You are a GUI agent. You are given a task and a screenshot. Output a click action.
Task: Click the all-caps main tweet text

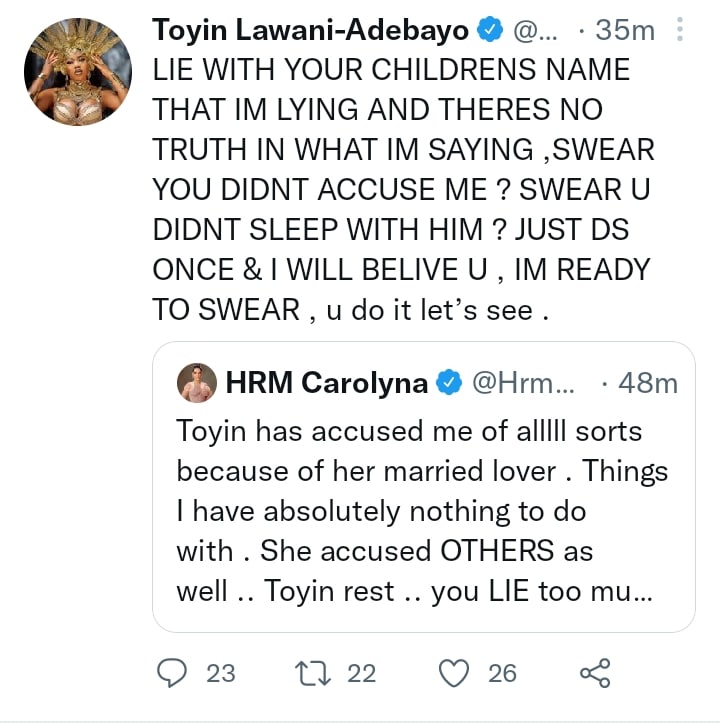pos(400,190)
